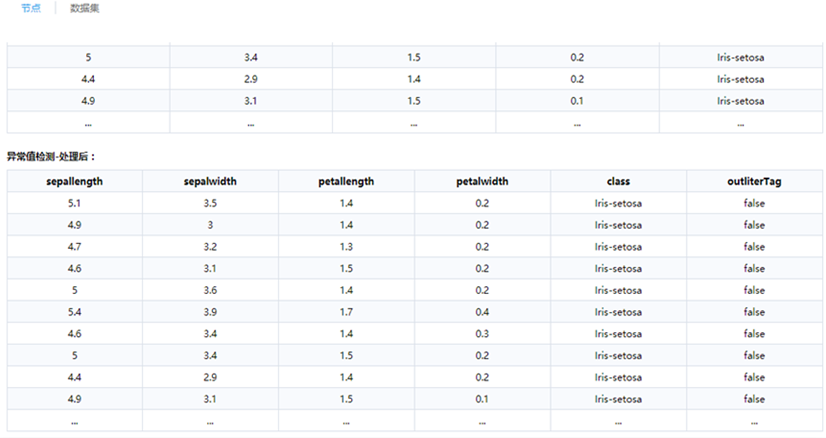Select the outlierTag column header
The width and height of the screenshot is (826, 438).
pos(754,181)
